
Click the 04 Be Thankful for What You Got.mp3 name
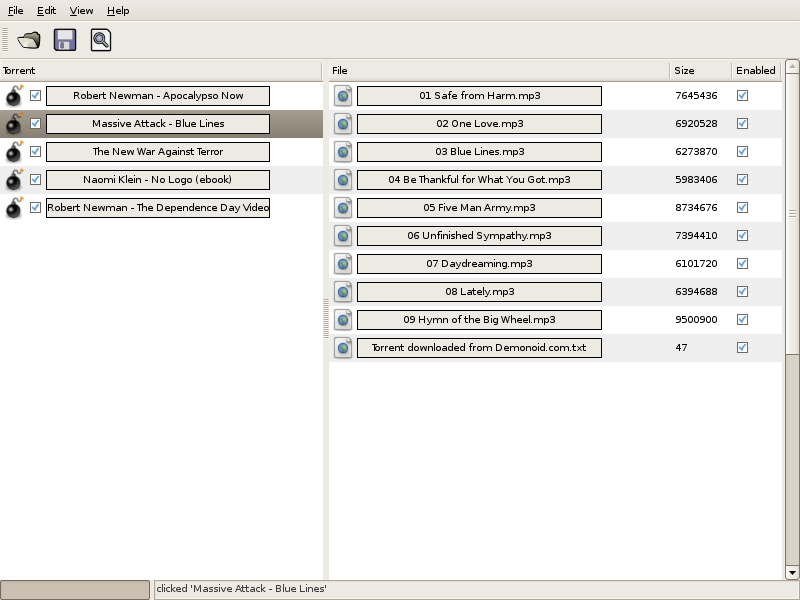pos(479,180)
